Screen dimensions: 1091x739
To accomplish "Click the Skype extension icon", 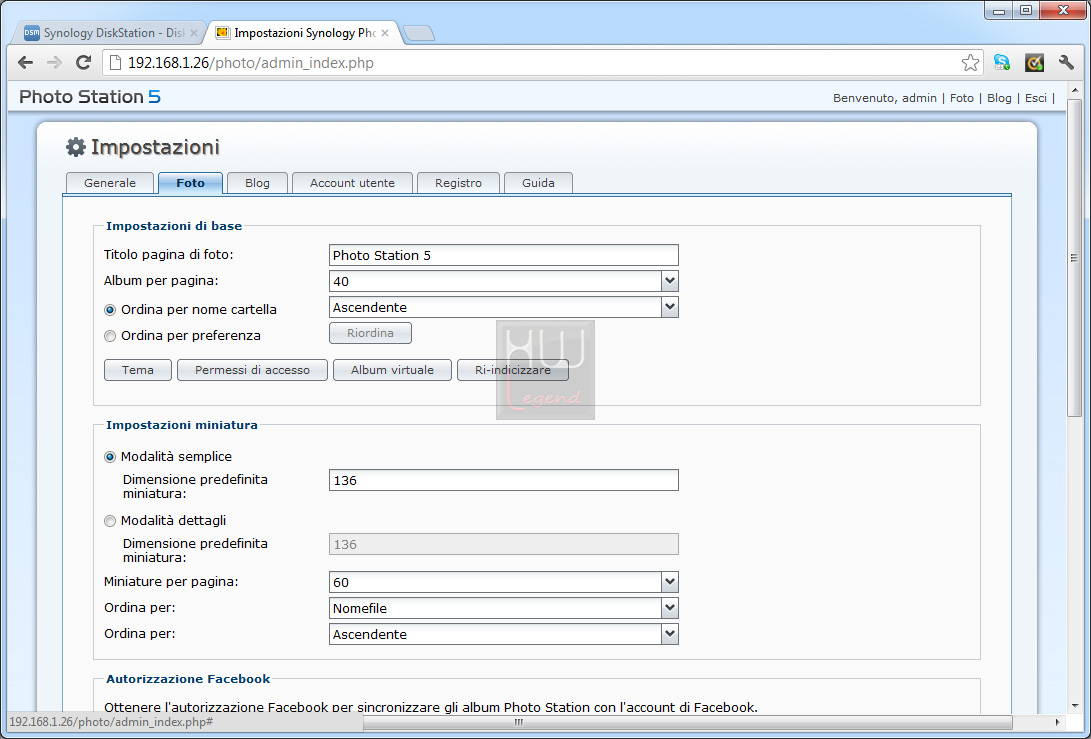I will pos(1001,63).
